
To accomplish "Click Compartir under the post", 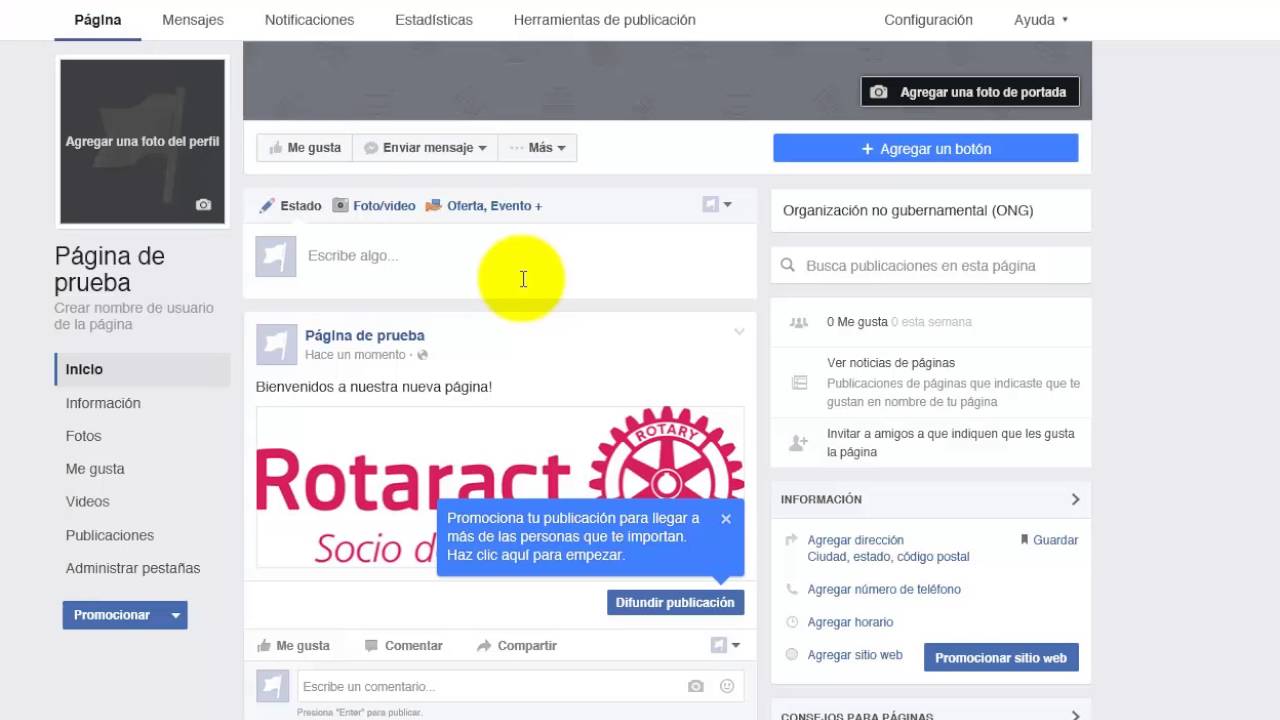I will [x=517, y=646].
